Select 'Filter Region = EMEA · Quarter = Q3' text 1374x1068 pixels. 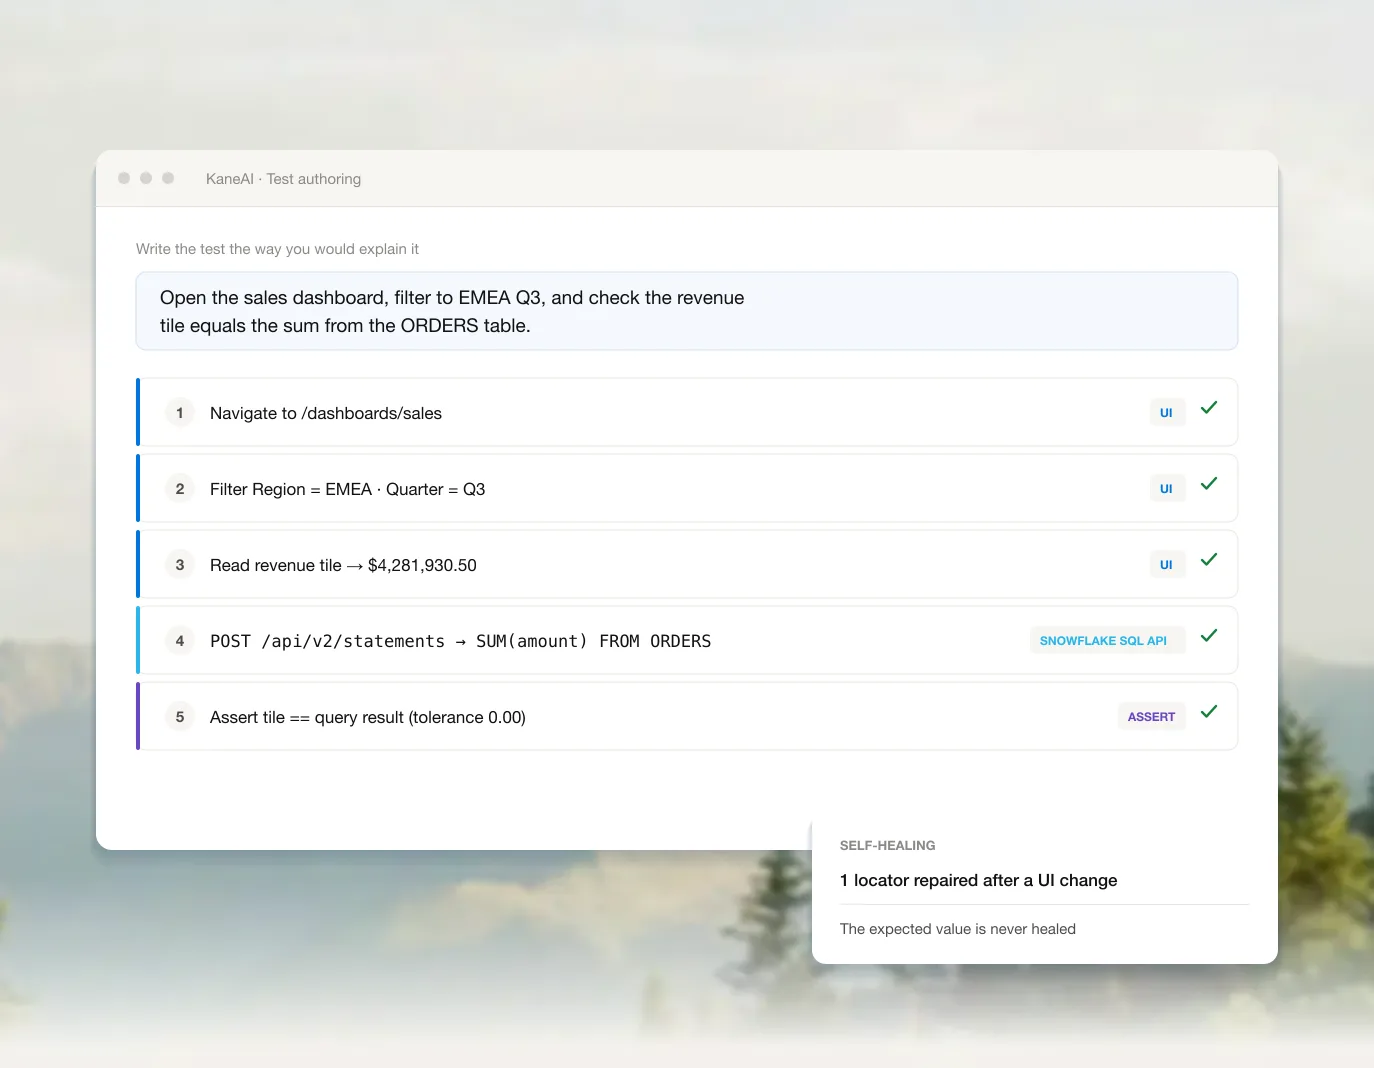347,489
